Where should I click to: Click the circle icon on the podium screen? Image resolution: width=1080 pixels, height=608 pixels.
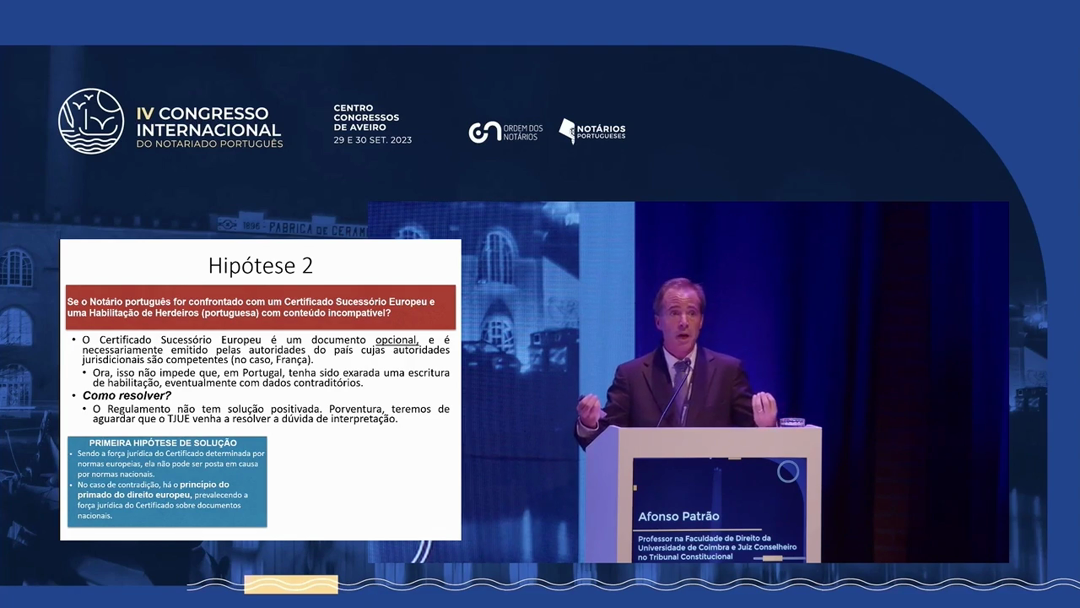788,471
